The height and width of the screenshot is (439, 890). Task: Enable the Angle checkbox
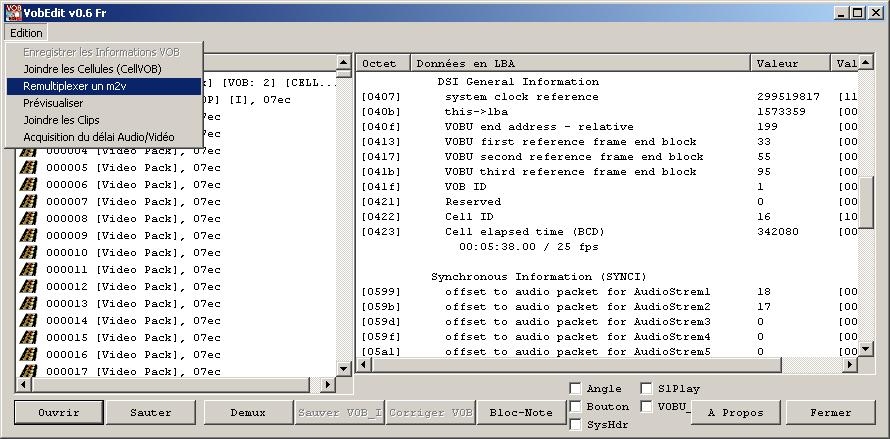pos(575,389)
